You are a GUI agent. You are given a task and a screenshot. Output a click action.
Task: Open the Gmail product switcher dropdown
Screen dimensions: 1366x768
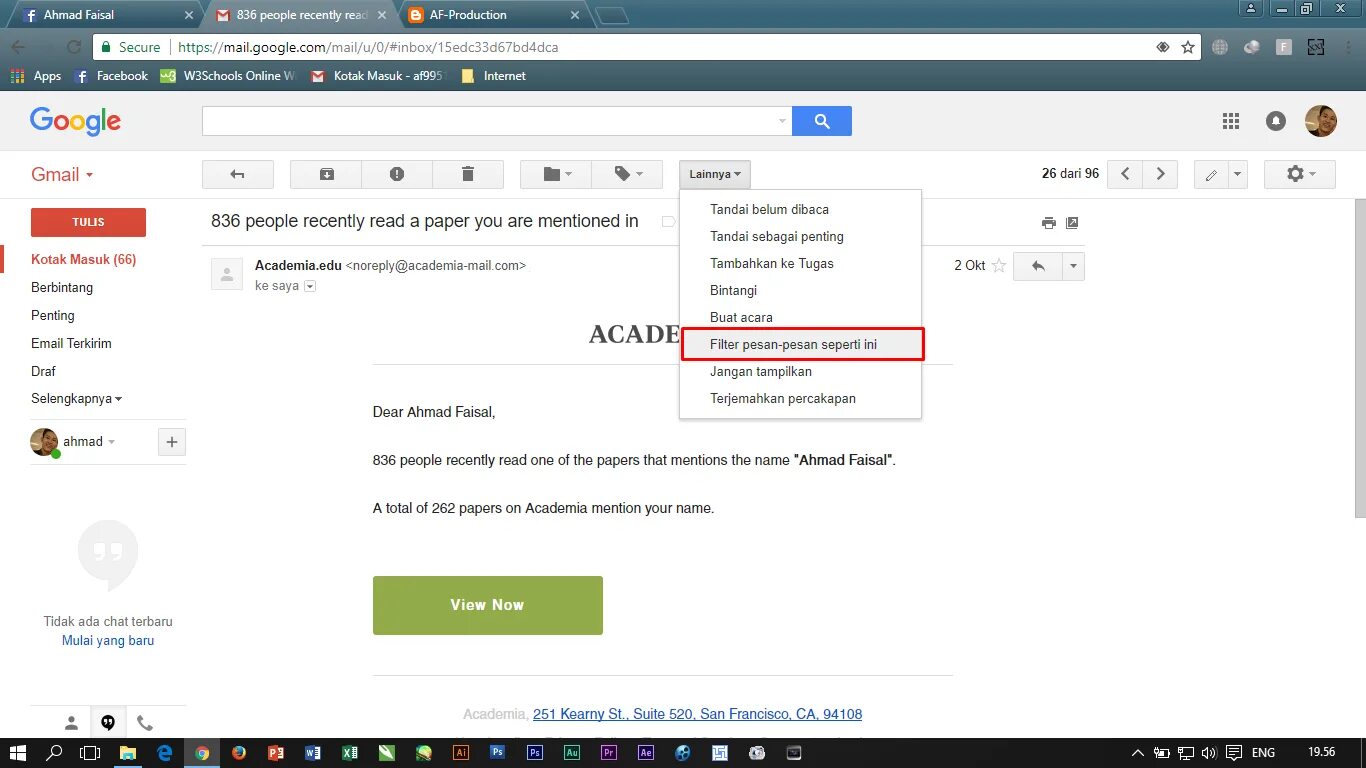click(x=62, y=174)
